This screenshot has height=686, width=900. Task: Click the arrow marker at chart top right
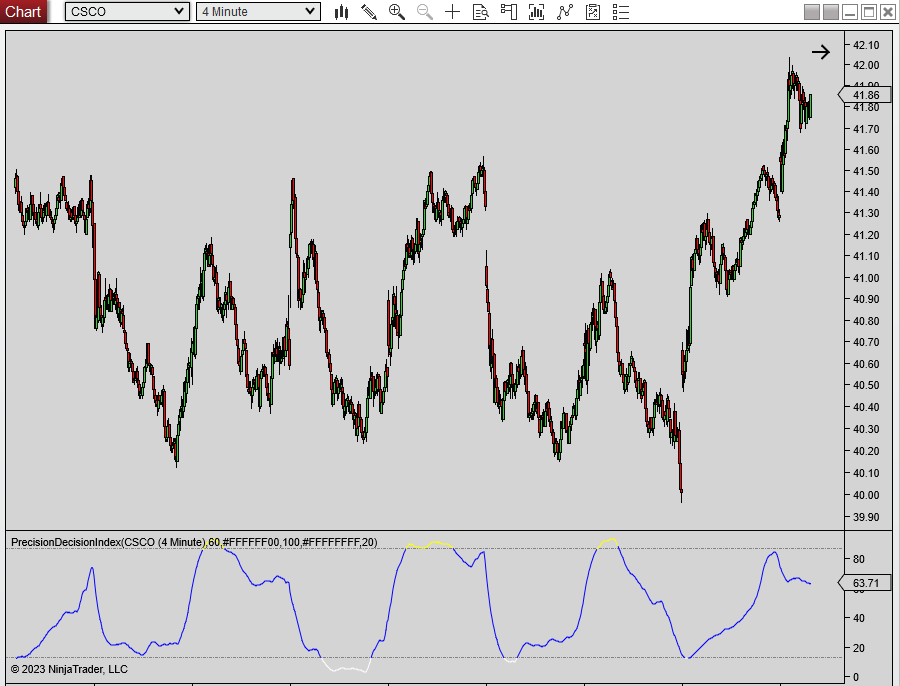pyautogui.click(x=820, y=51)
